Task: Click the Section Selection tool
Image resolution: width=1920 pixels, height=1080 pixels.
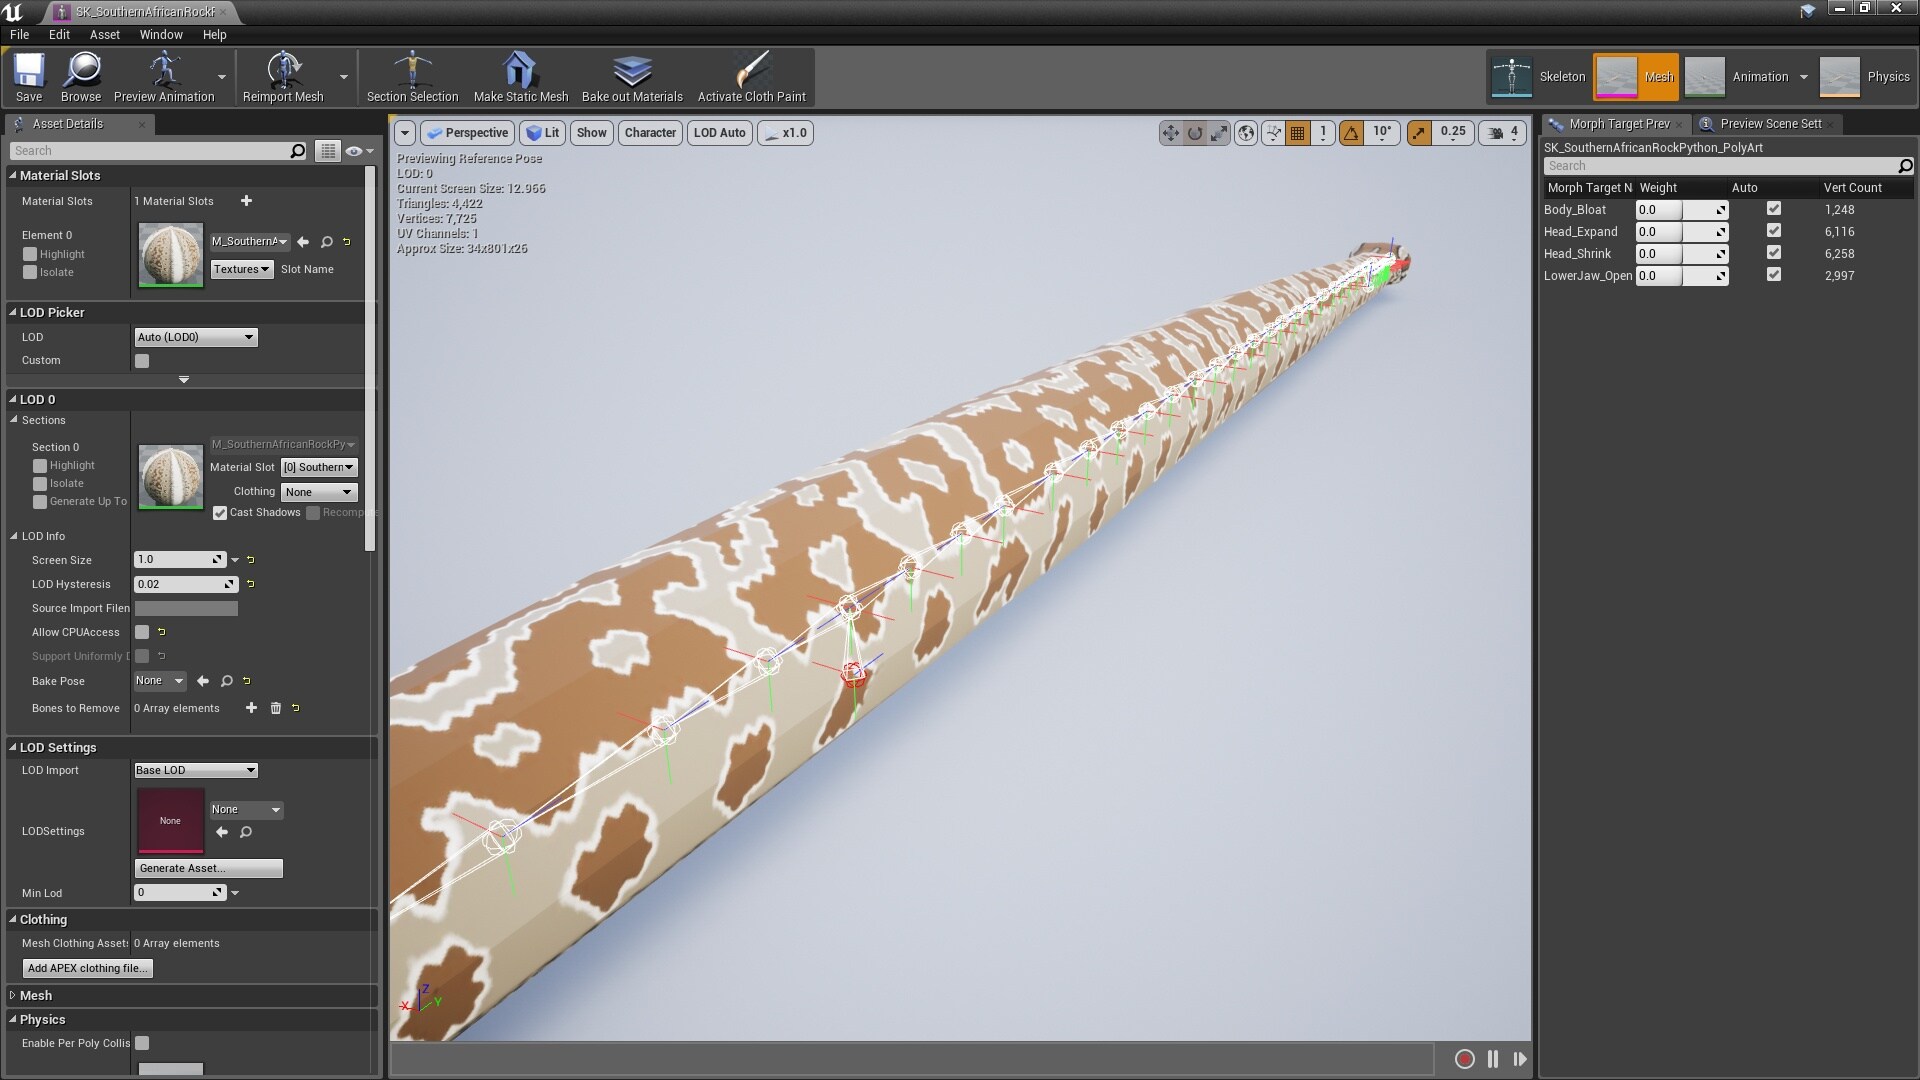Action: (412, 77)
